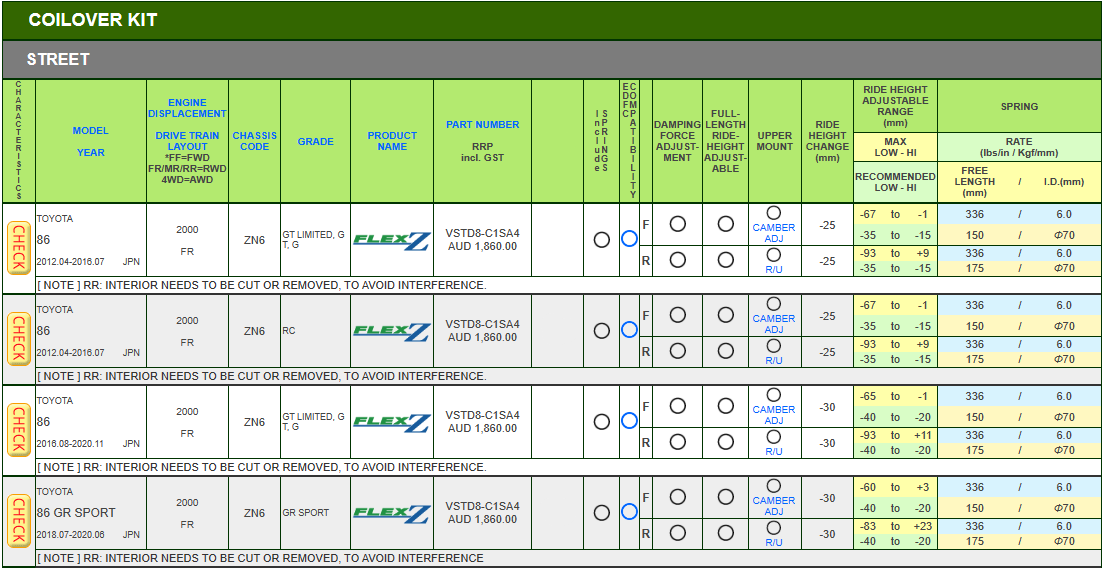This screenshot has height=568, width=1104.
Task: Click rear full-length adjustable circle in GR SPORT row
Action: (725, 533)
